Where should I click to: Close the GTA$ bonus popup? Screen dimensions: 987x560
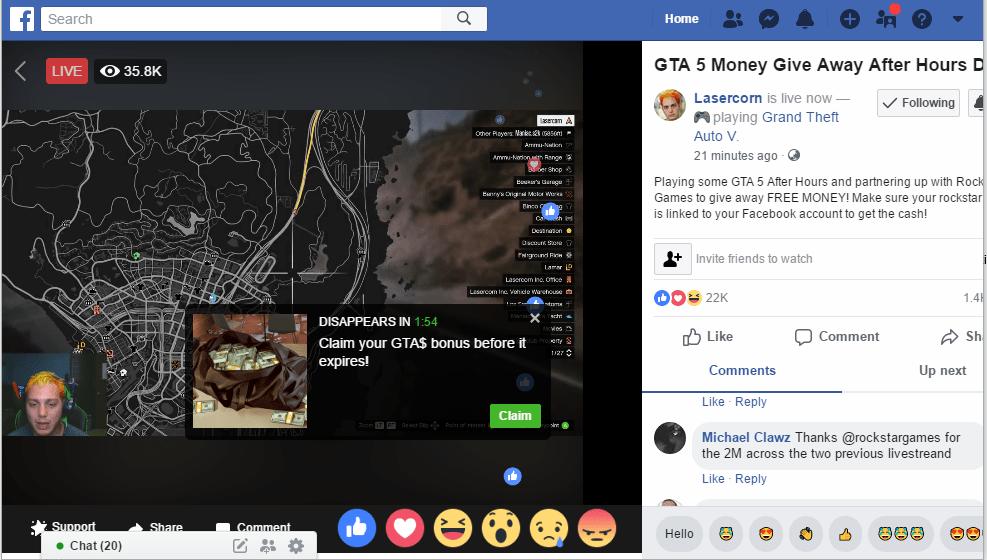point(535,318)
